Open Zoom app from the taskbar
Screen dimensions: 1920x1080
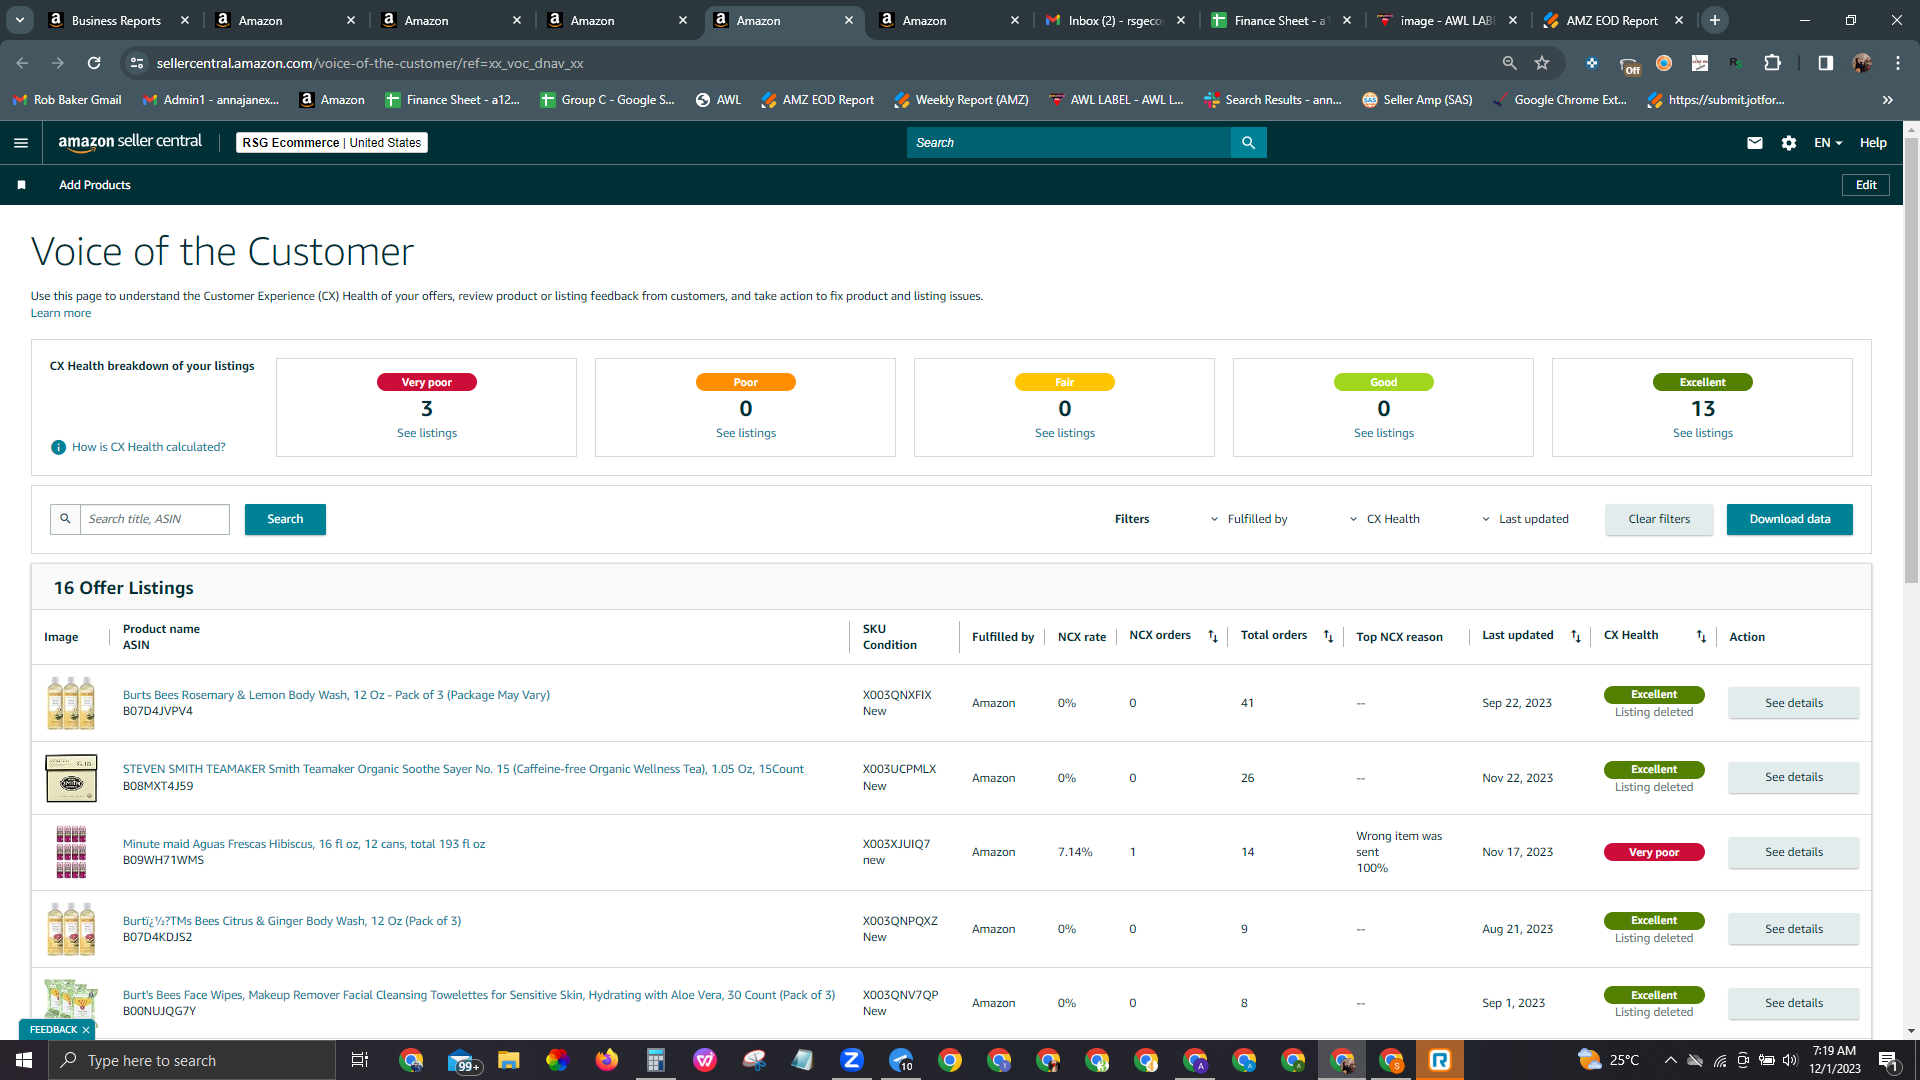[x=852, y=1060]
